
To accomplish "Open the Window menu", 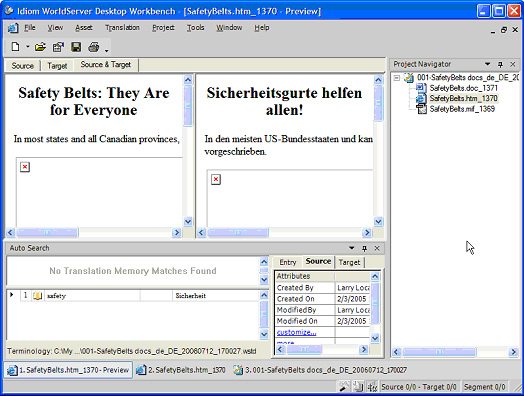I will (229, 28).
